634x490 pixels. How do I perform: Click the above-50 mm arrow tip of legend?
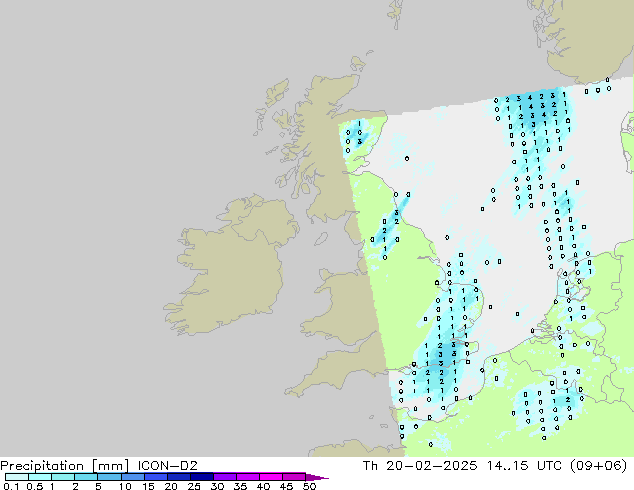tap(317, 477)
